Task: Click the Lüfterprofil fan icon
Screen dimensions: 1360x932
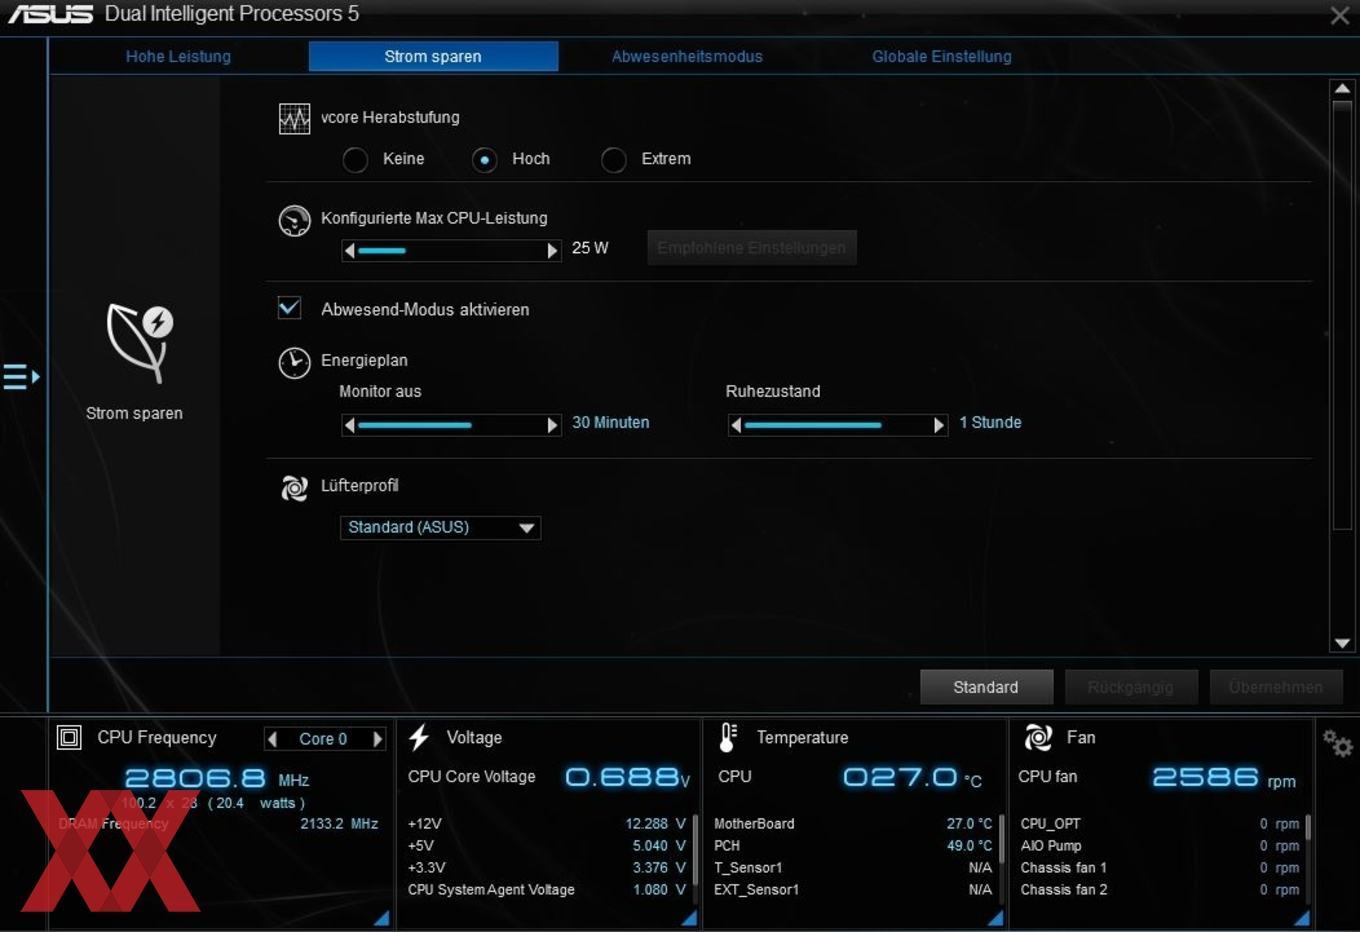Action: tap(294, 488)
